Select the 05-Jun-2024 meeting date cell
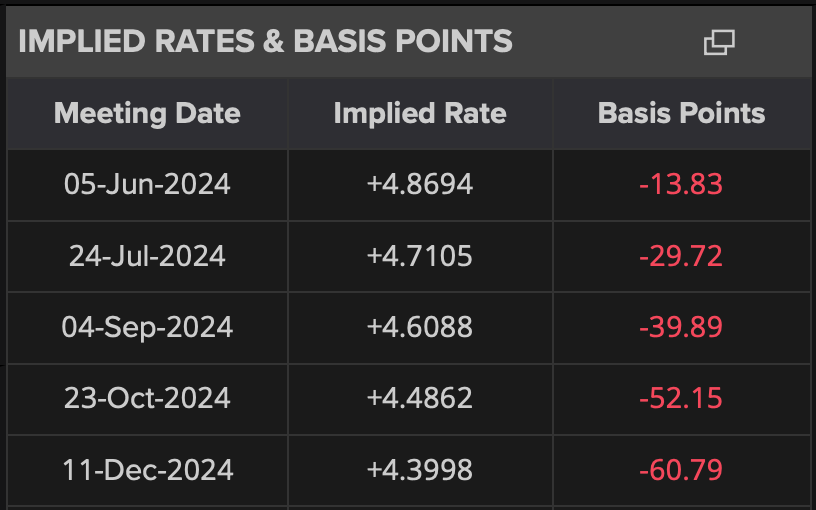The height and width of the screenshot is (510, 816). (x=147, y=185)
